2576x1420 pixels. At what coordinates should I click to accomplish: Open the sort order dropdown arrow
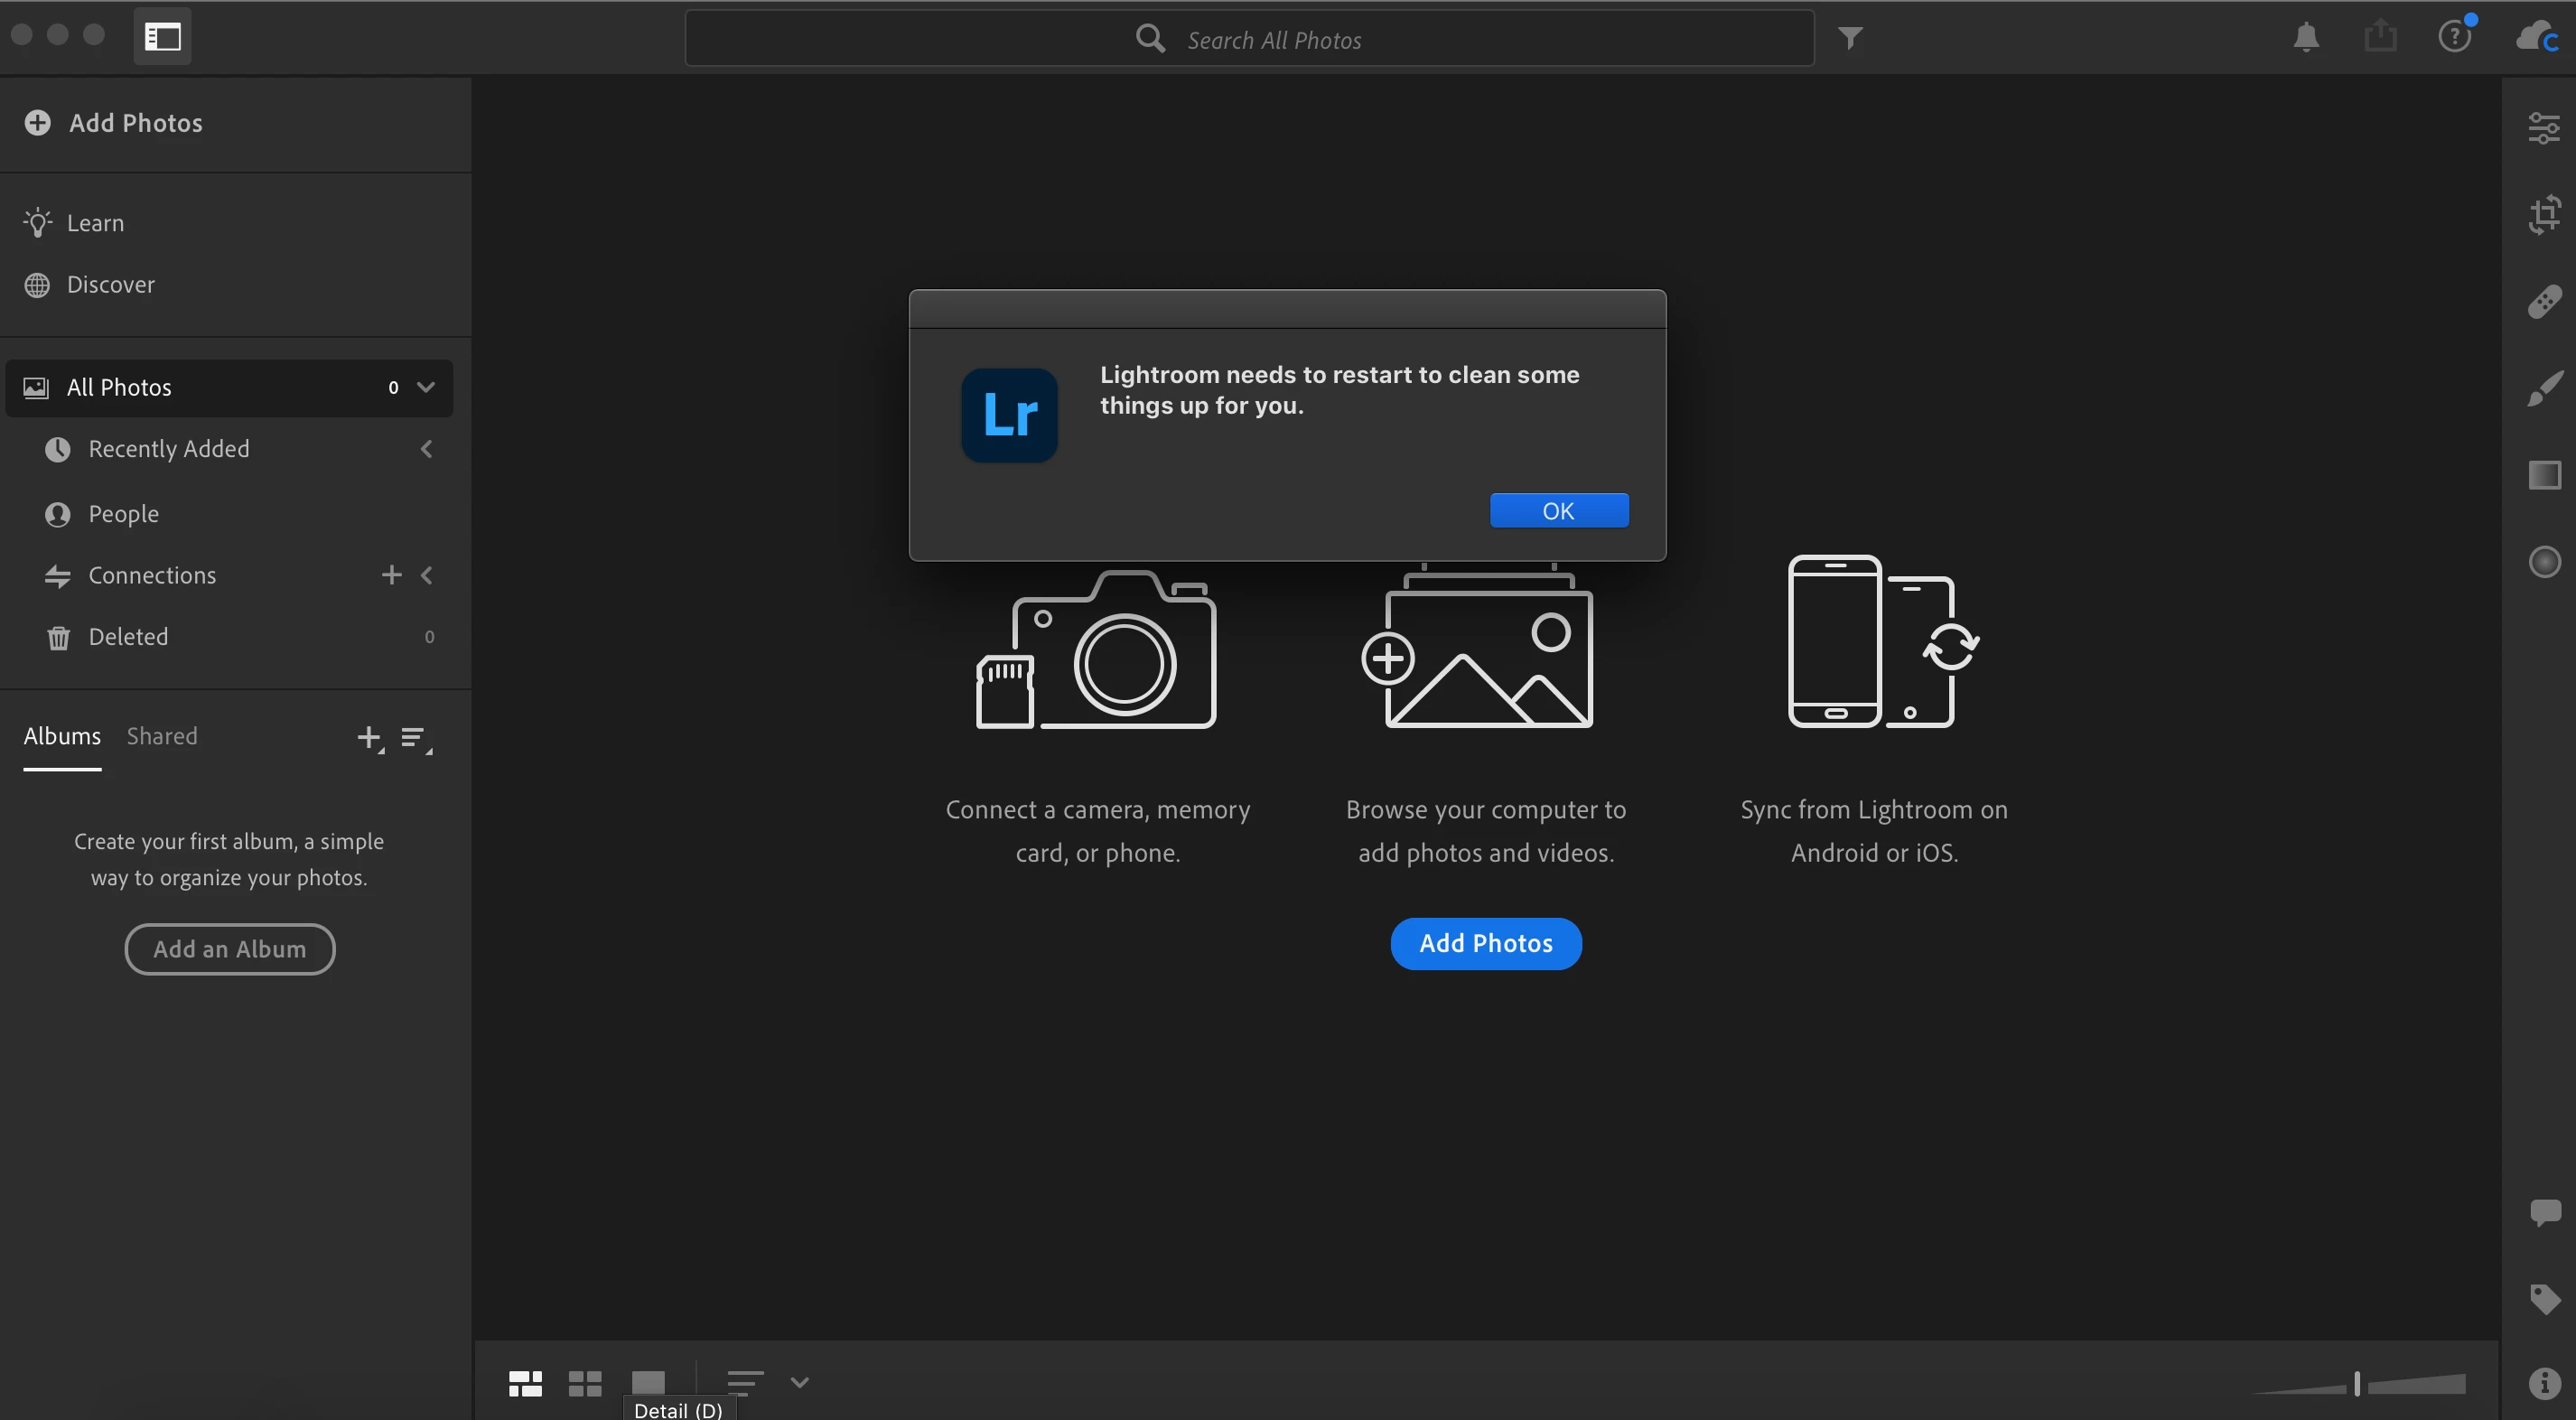pos(799,1382)
